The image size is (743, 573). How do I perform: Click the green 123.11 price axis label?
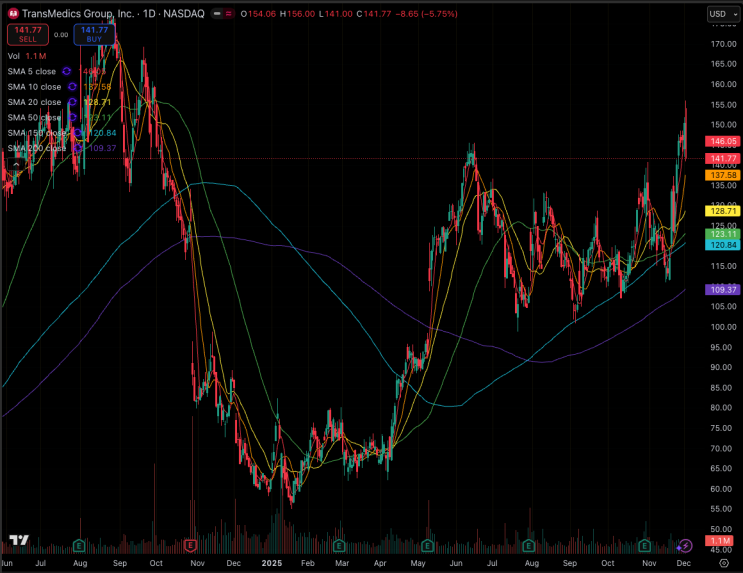pos(723,234)
